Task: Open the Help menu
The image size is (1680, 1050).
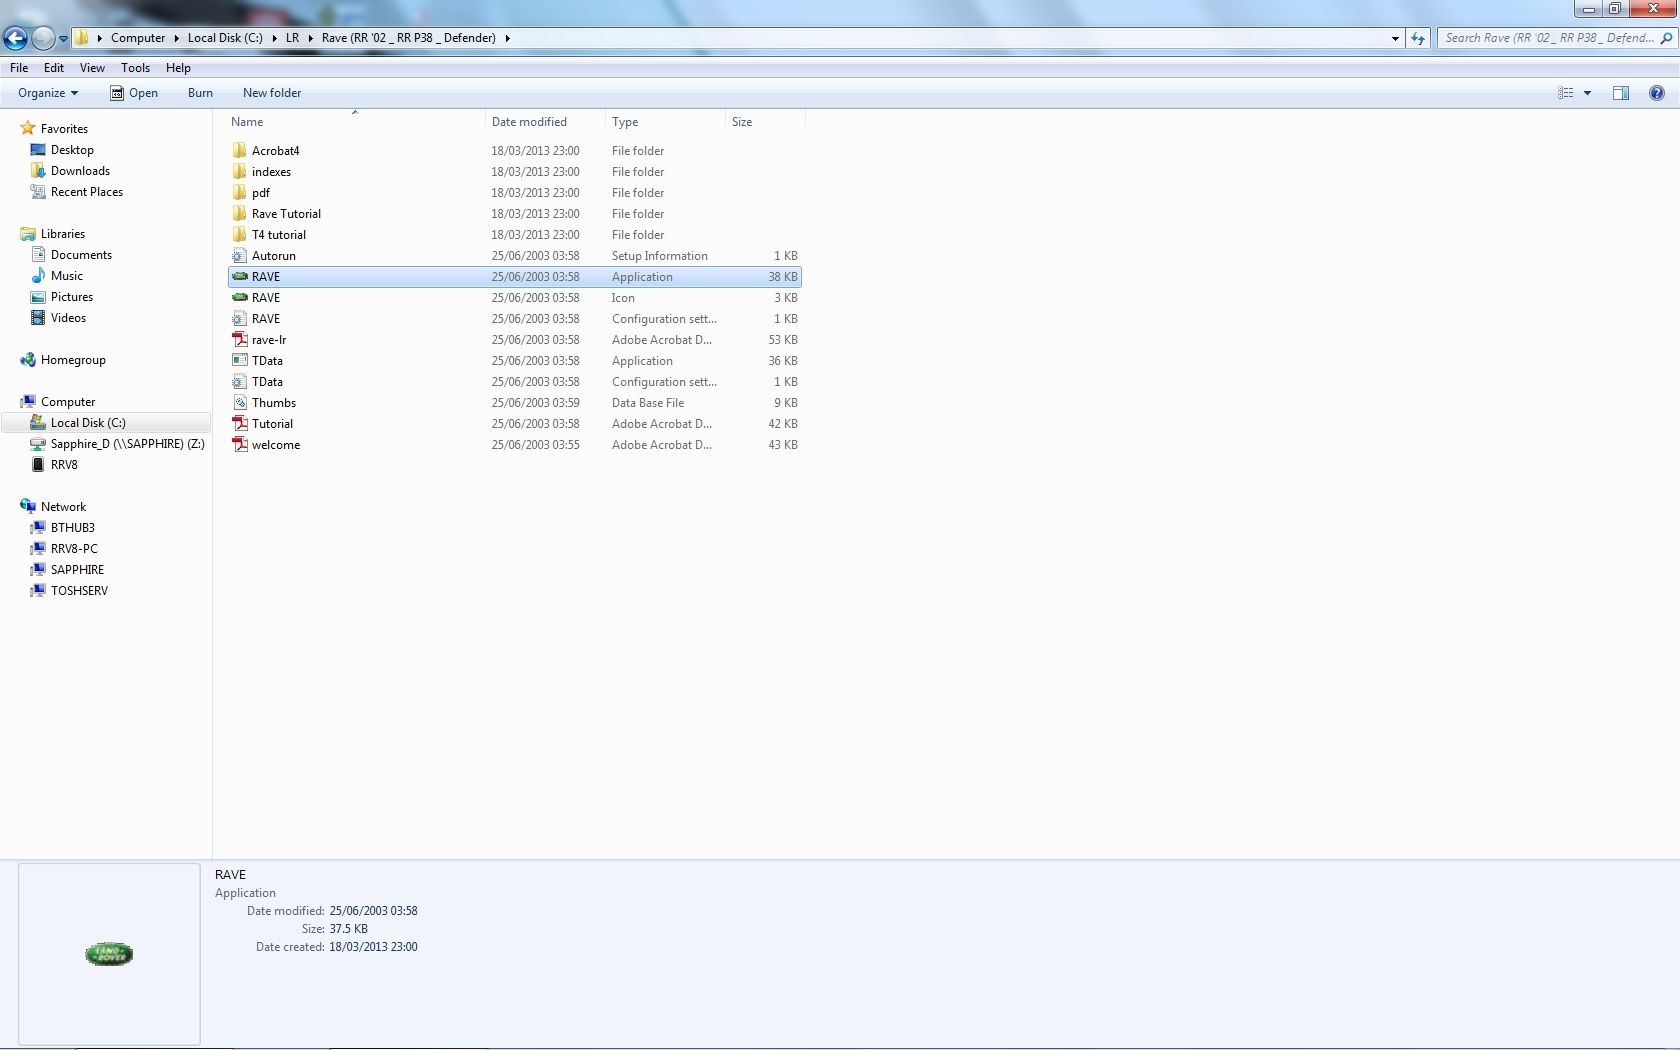Action: (x=178, y=68)
